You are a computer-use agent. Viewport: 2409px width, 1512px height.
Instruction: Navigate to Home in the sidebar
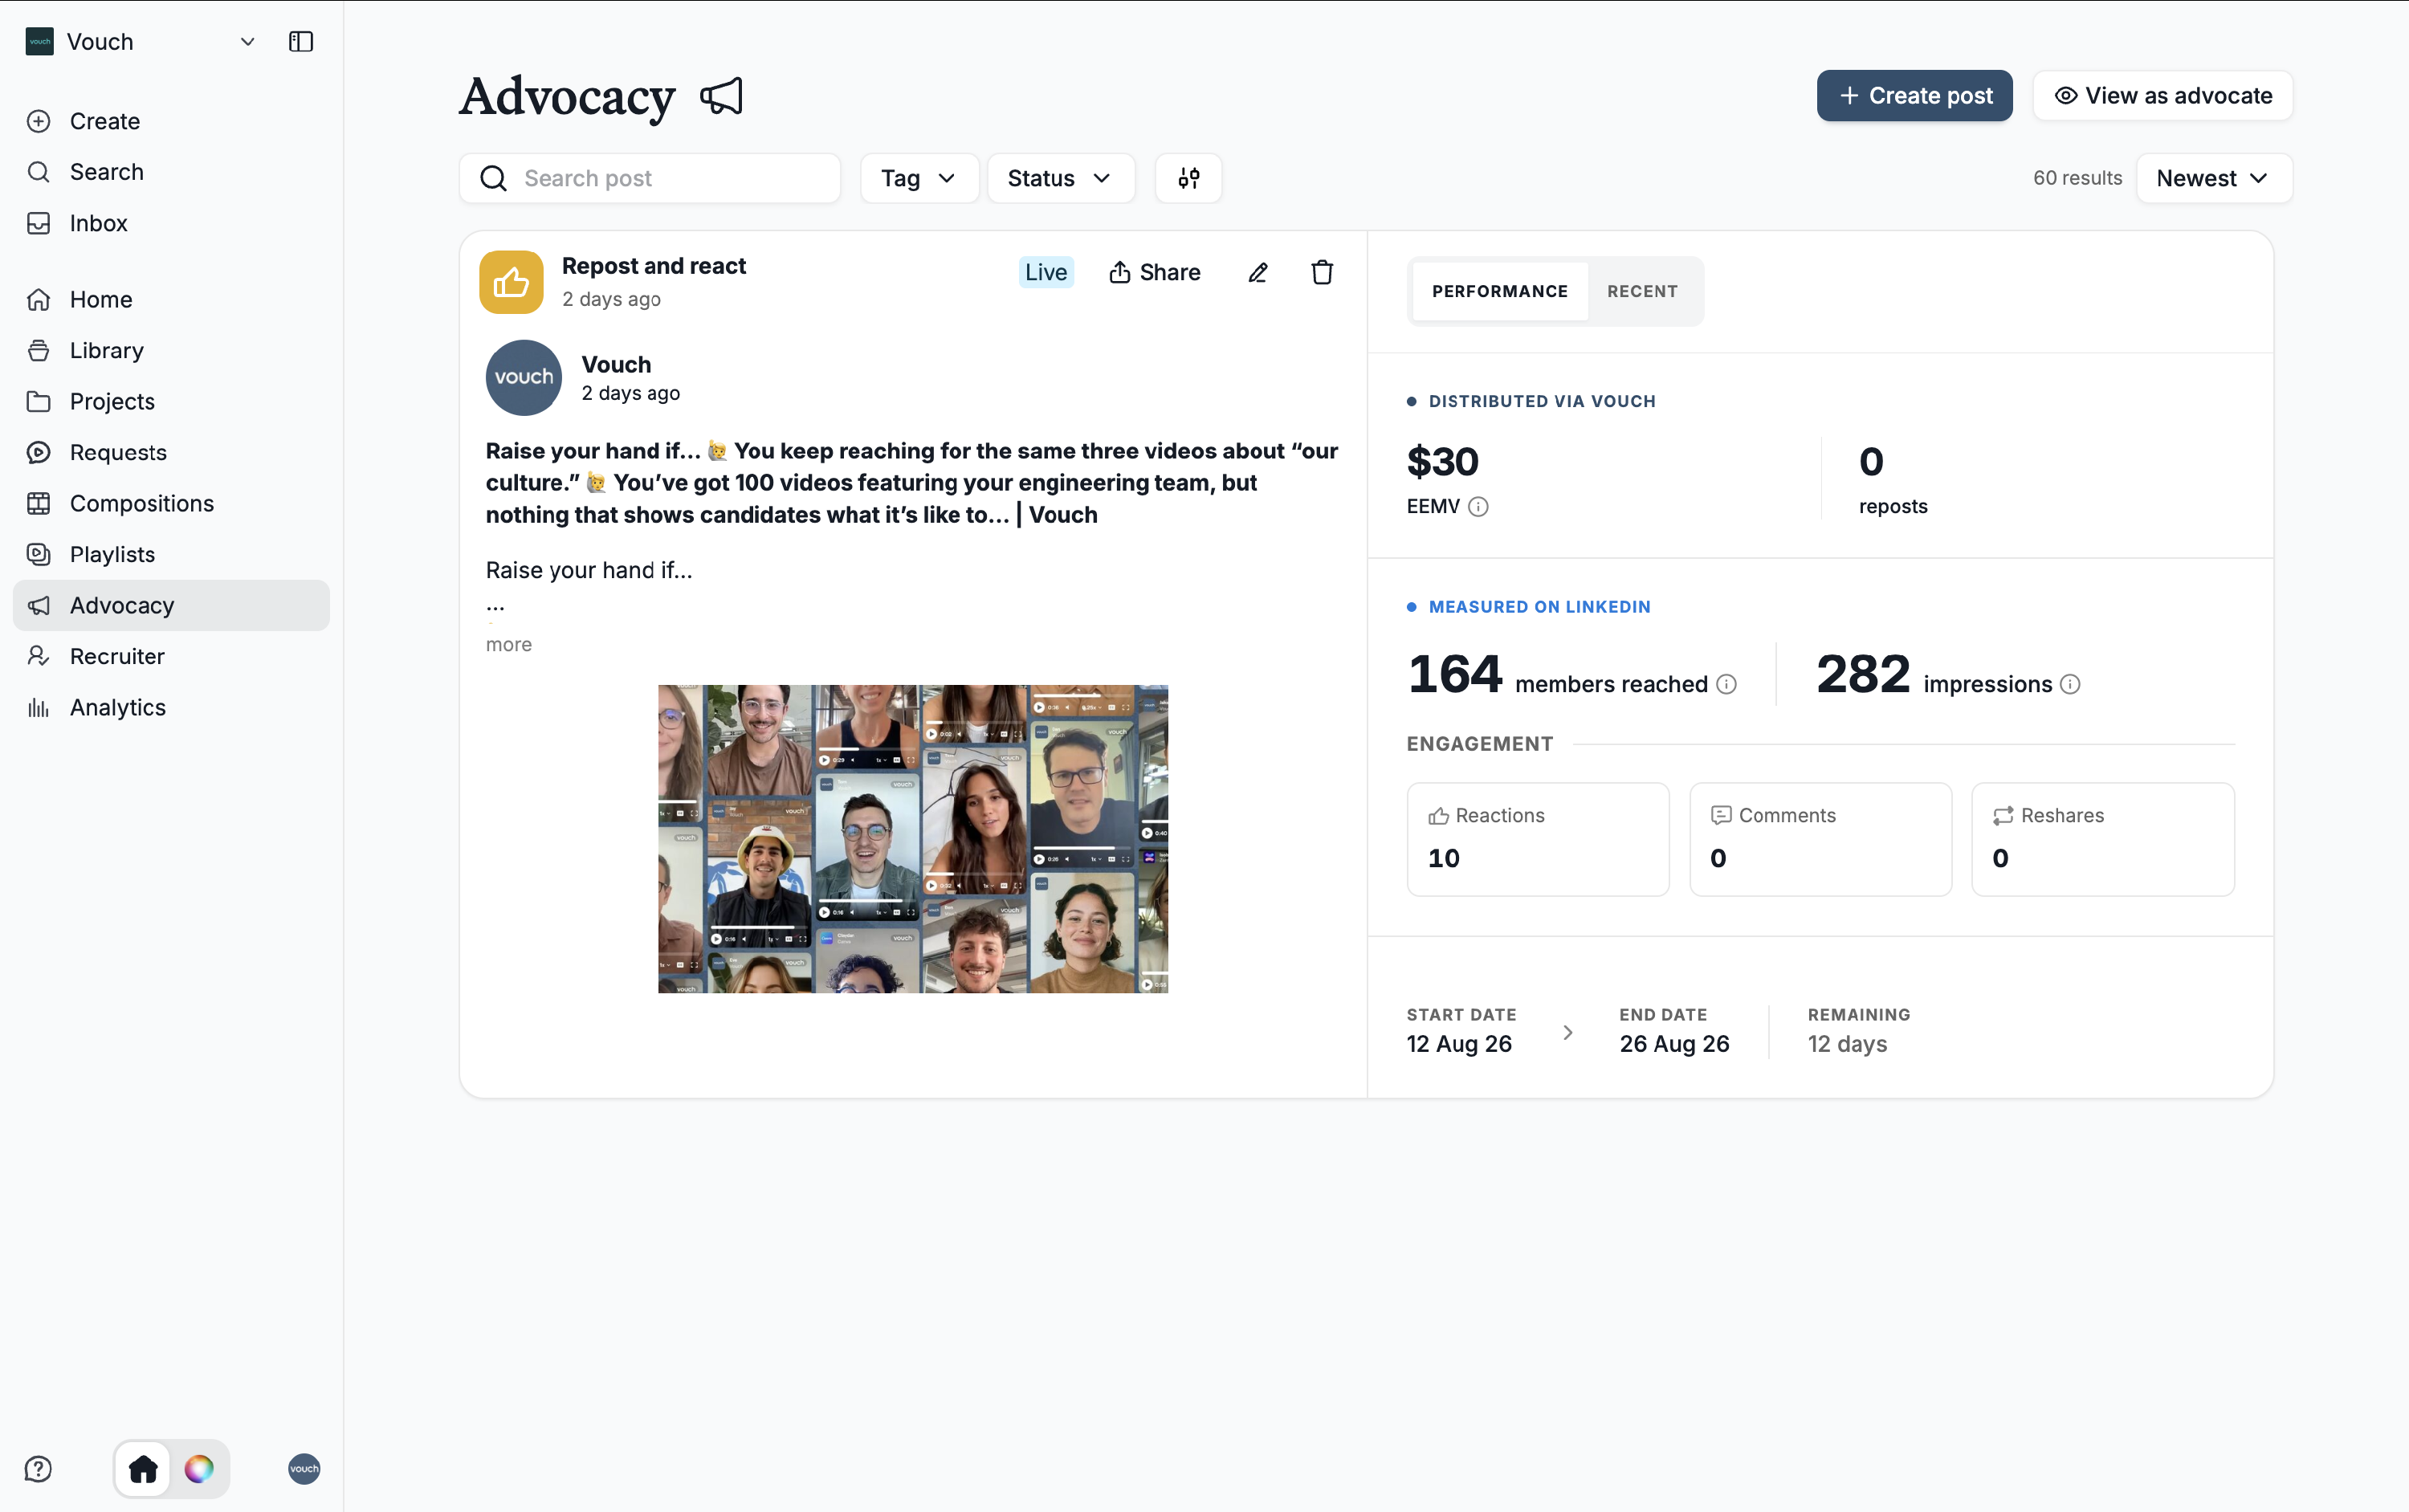(171, 299)
